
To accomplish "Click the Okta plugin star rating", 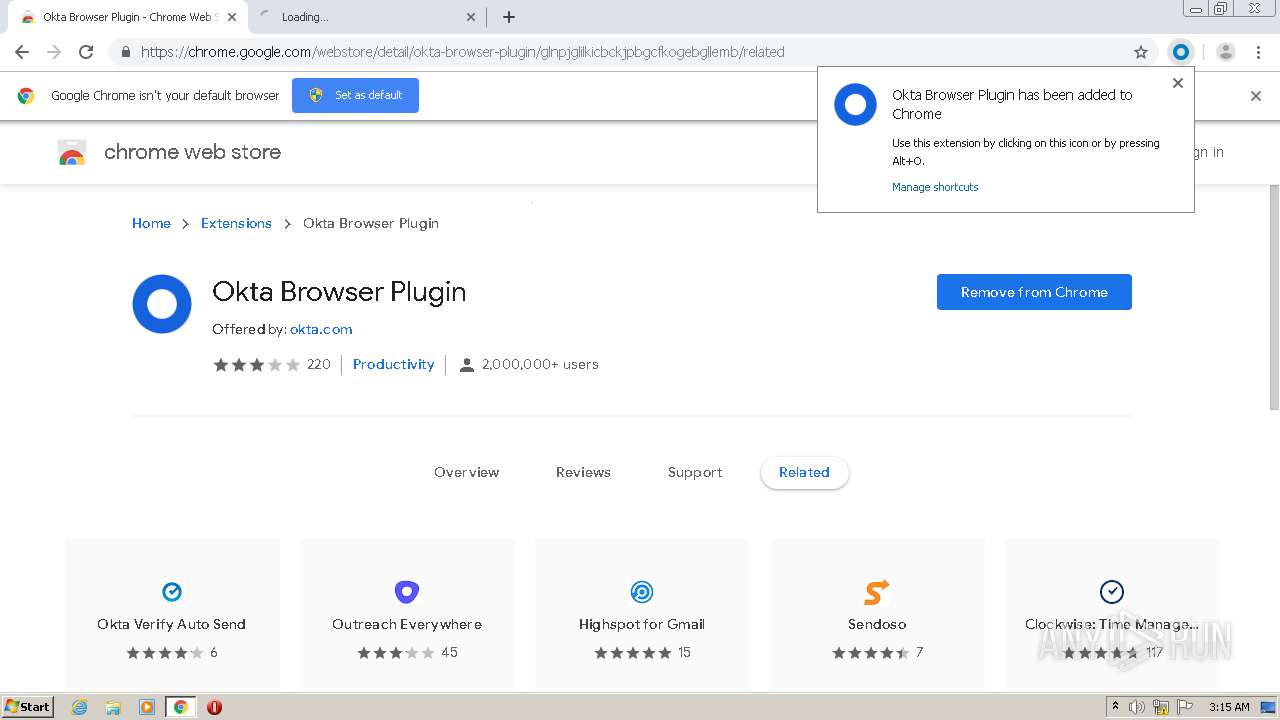I will click(x=256, y=365).
